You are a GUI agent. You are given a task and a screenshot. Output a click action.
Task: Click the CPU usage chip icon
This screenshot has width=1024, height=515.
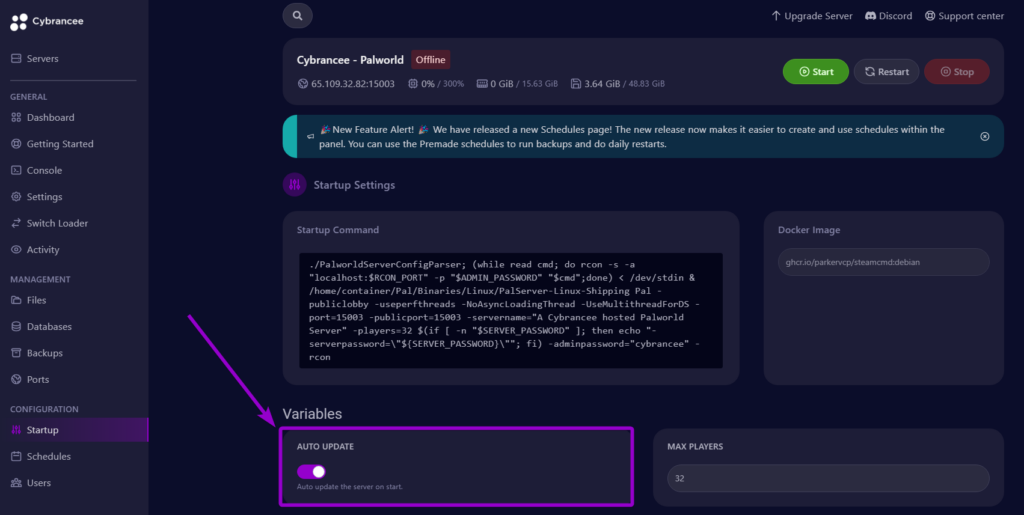(x=413, y=84)
